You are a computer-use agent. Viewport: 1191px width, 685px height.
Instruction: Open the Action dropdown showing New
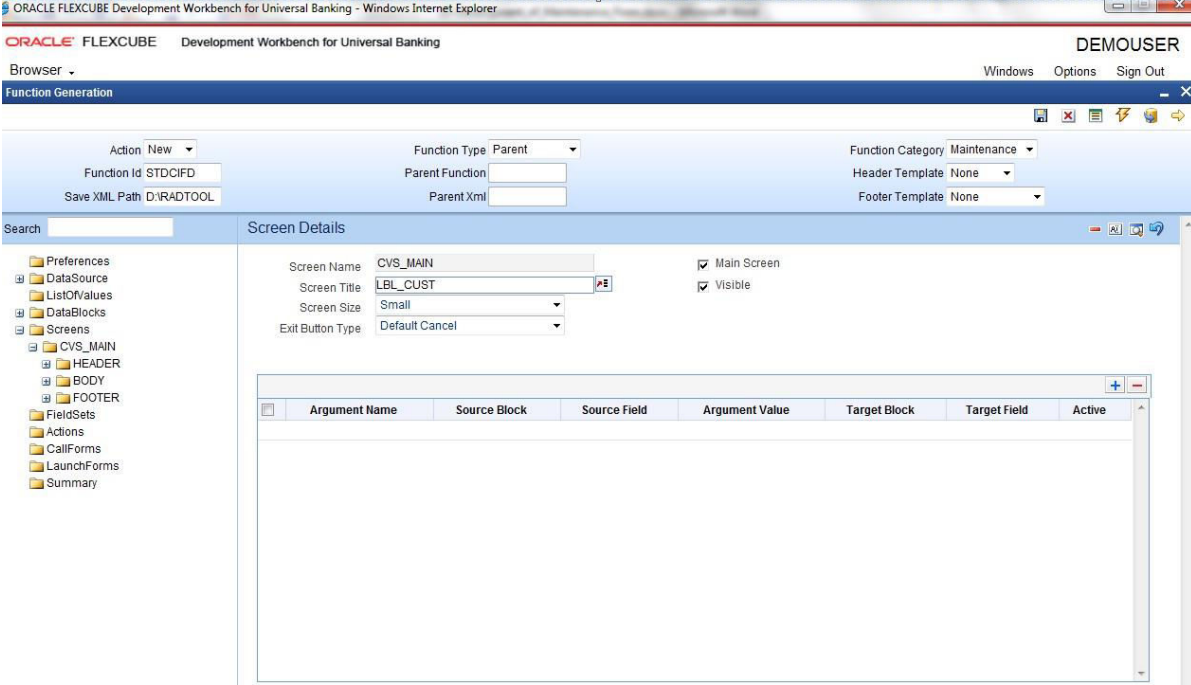click(x=171, y=150)
